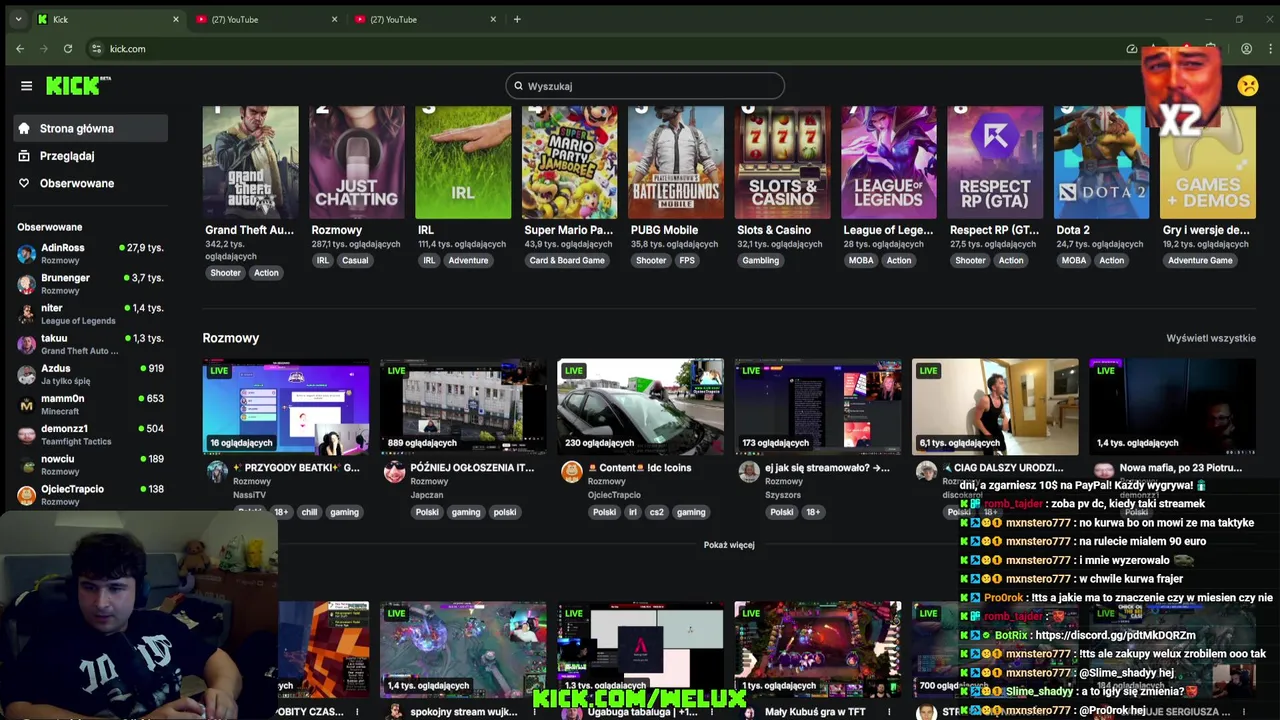
Task: Open Chrome profile icon
Action: coord(1246,48)
